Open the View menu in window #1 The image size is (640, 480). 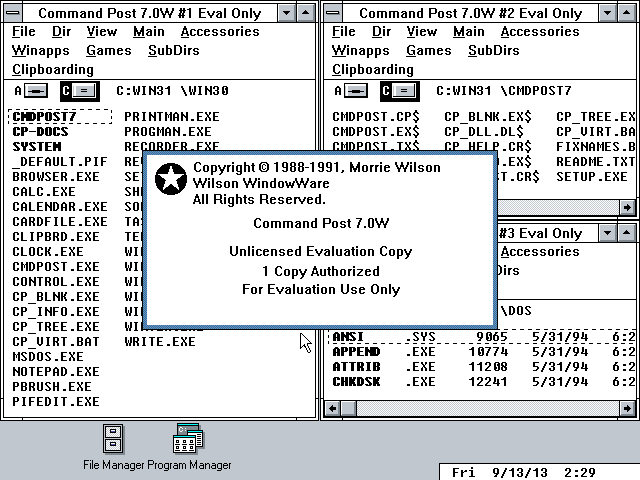coord(102,31)
